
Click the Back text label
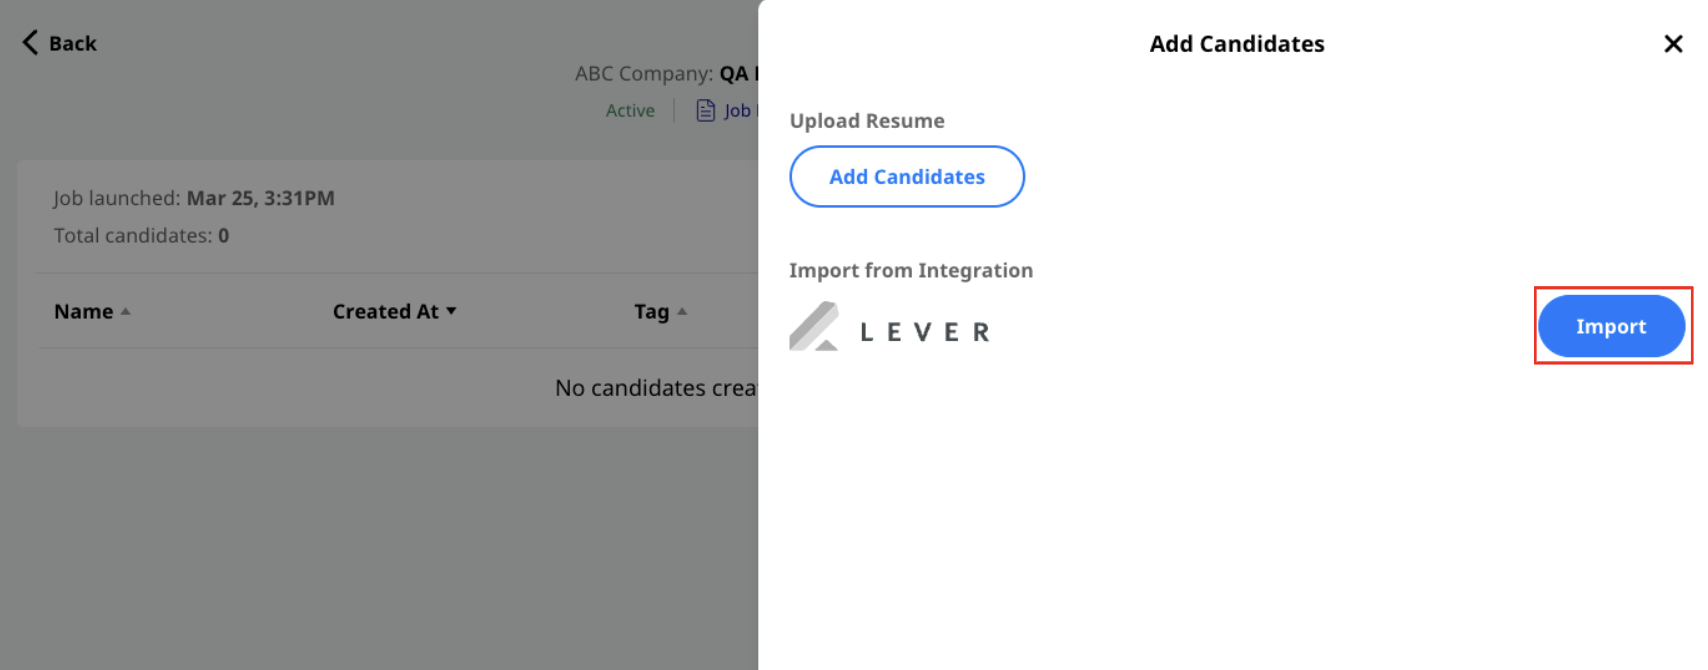point(73,43)
